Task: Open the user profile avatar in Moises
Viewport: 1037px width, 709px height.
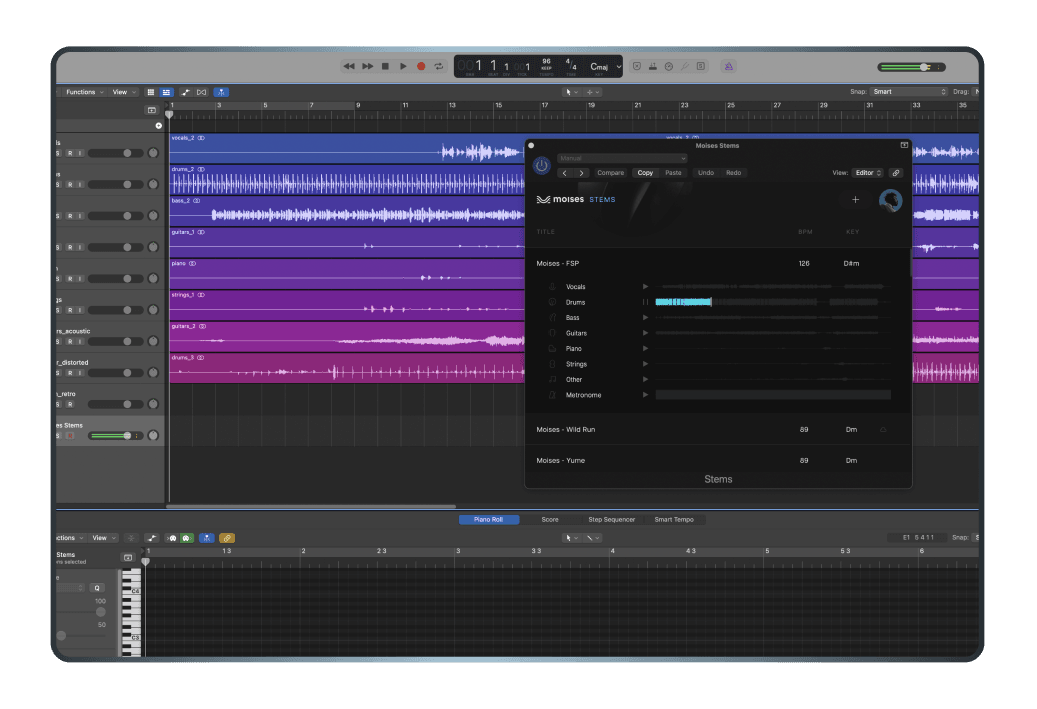Action: point(890,200)
